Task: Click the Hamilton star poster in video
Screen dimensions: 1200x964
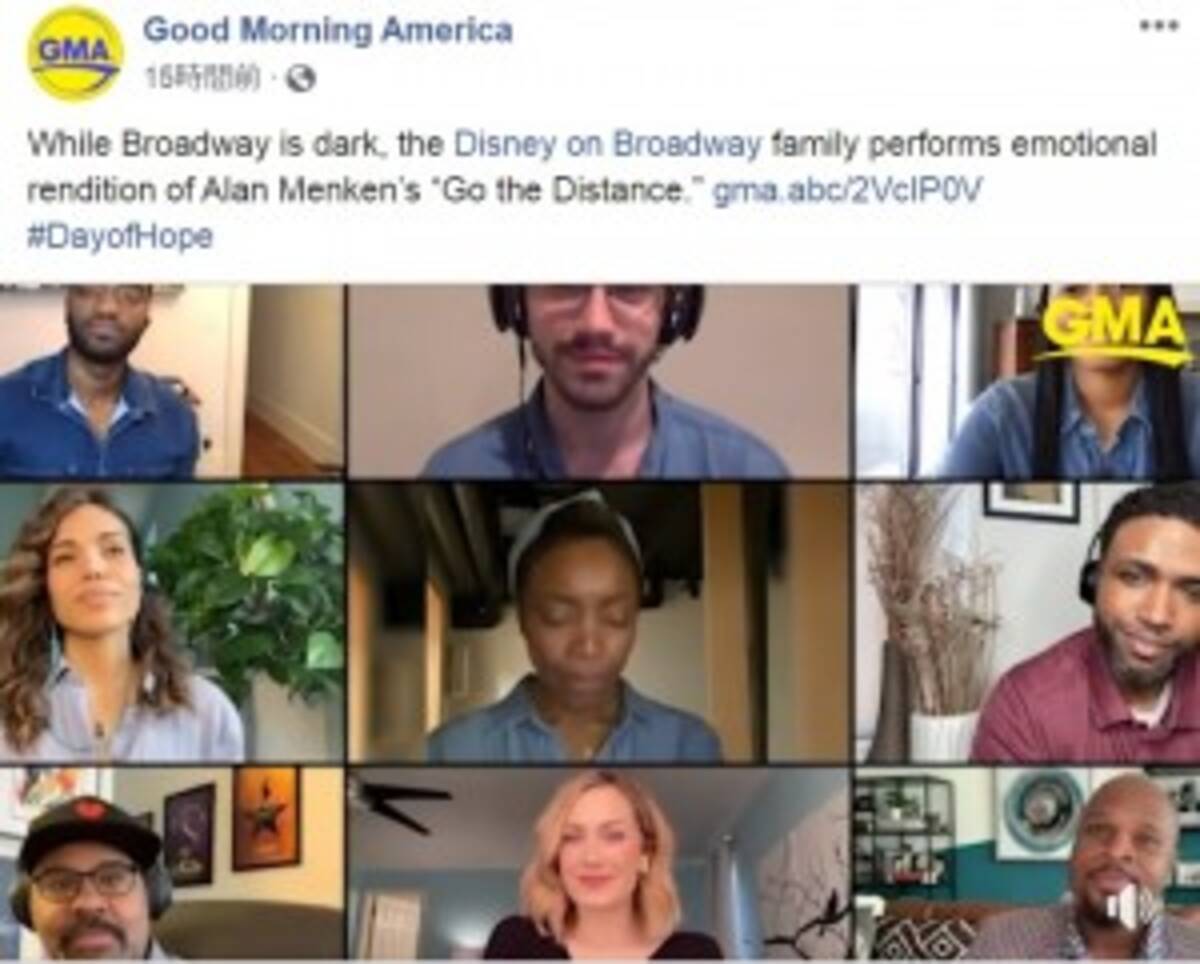Action: pos(266,817)
